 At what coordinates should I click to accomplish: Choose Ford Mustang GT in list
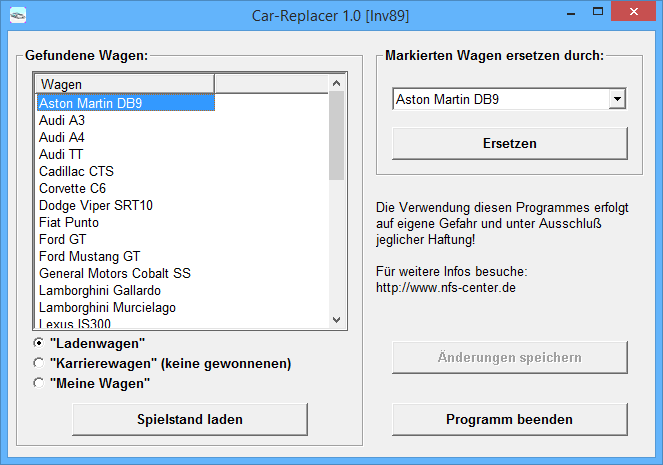pos(89,256)
